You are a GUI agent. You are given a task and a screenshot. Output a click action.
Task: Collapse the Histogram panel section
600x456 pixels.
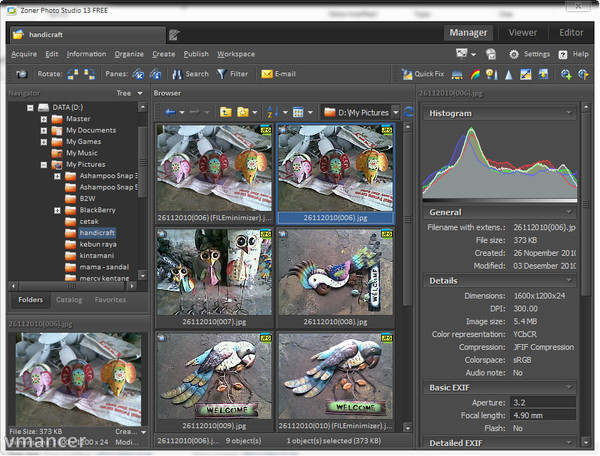click(x=569, y=113)
